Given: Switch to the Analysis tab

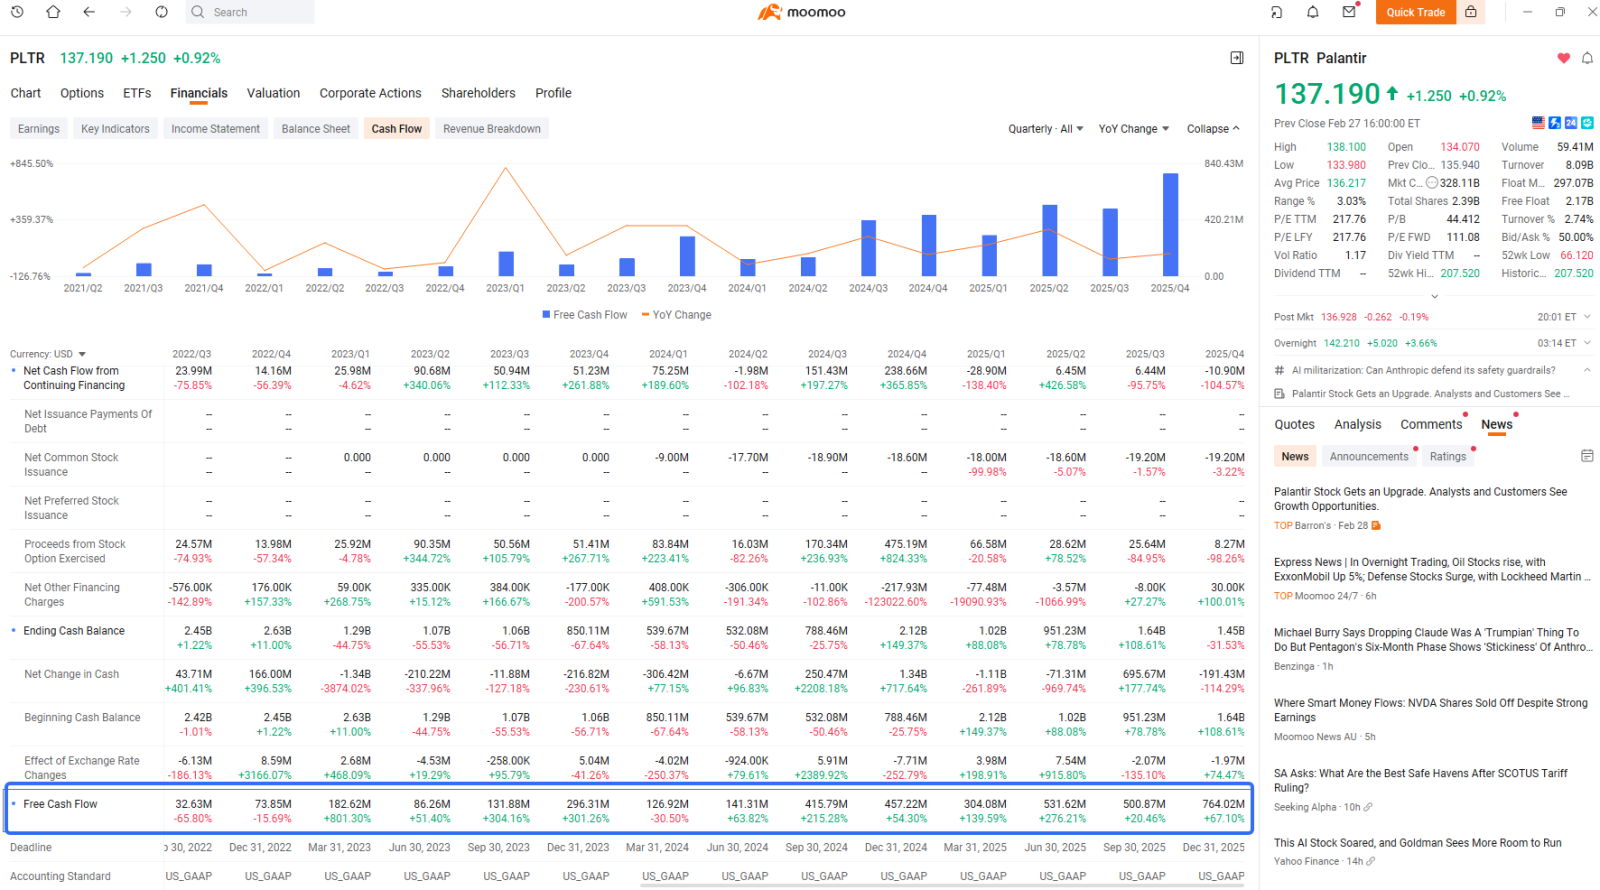Looking at the screenshot, I should coord(1357,425).
